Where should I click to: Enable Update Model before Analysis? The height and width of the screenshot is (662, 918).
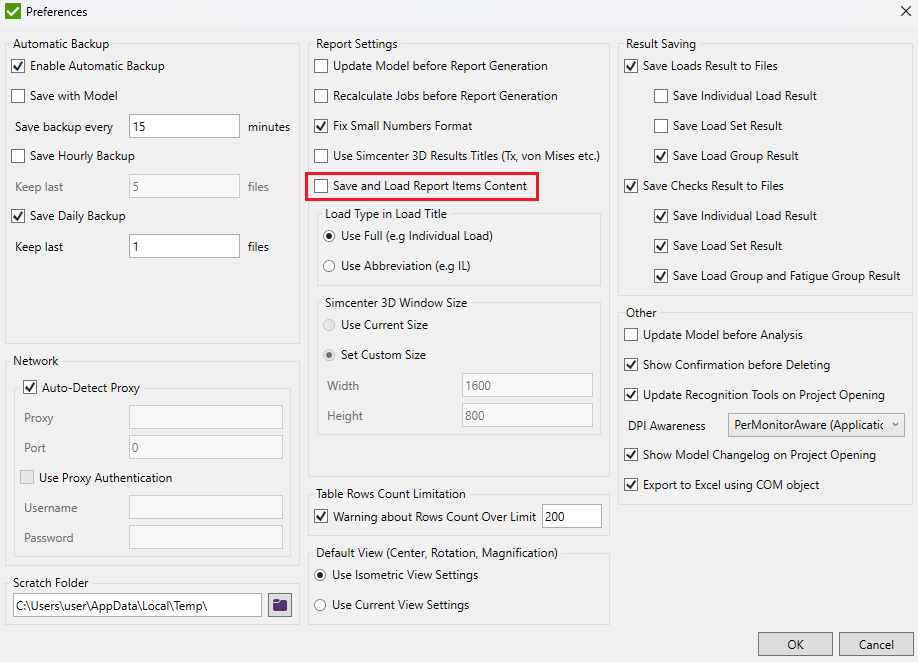click(631, 335)
